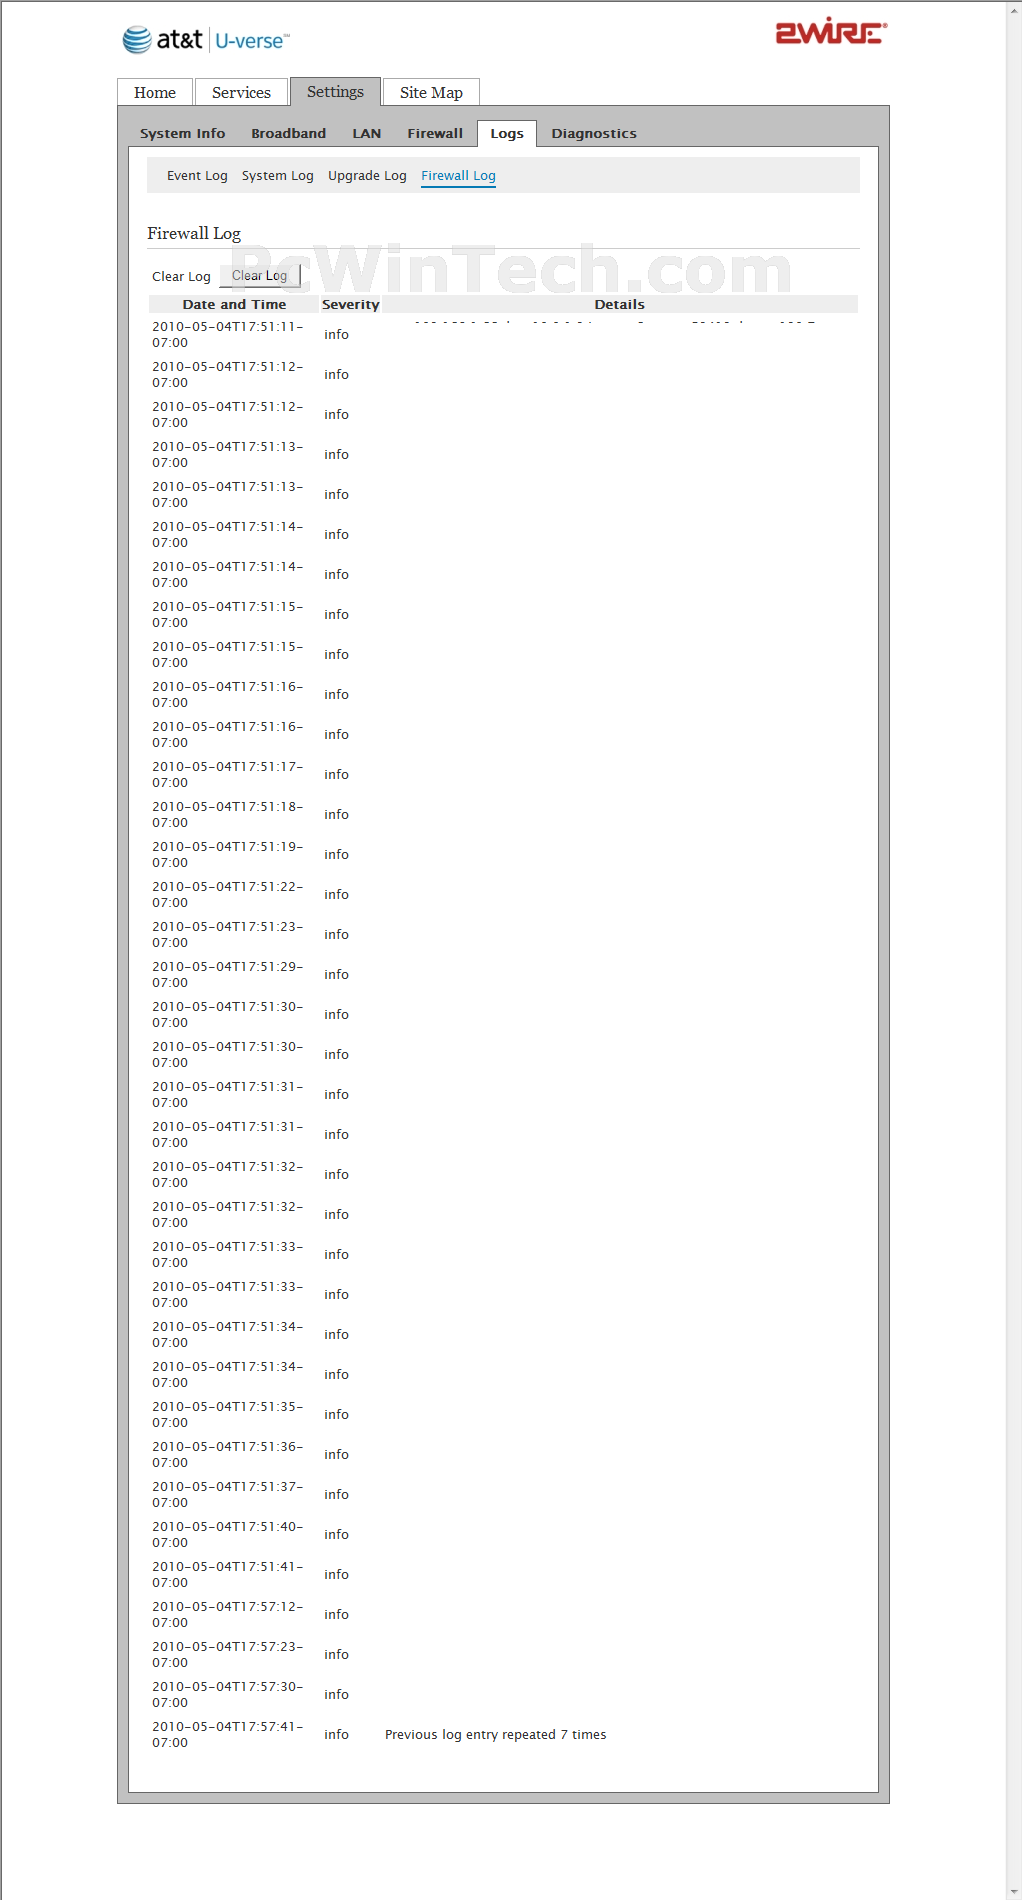
Task: Go to the Site Map tab
Action: point(431,92)
